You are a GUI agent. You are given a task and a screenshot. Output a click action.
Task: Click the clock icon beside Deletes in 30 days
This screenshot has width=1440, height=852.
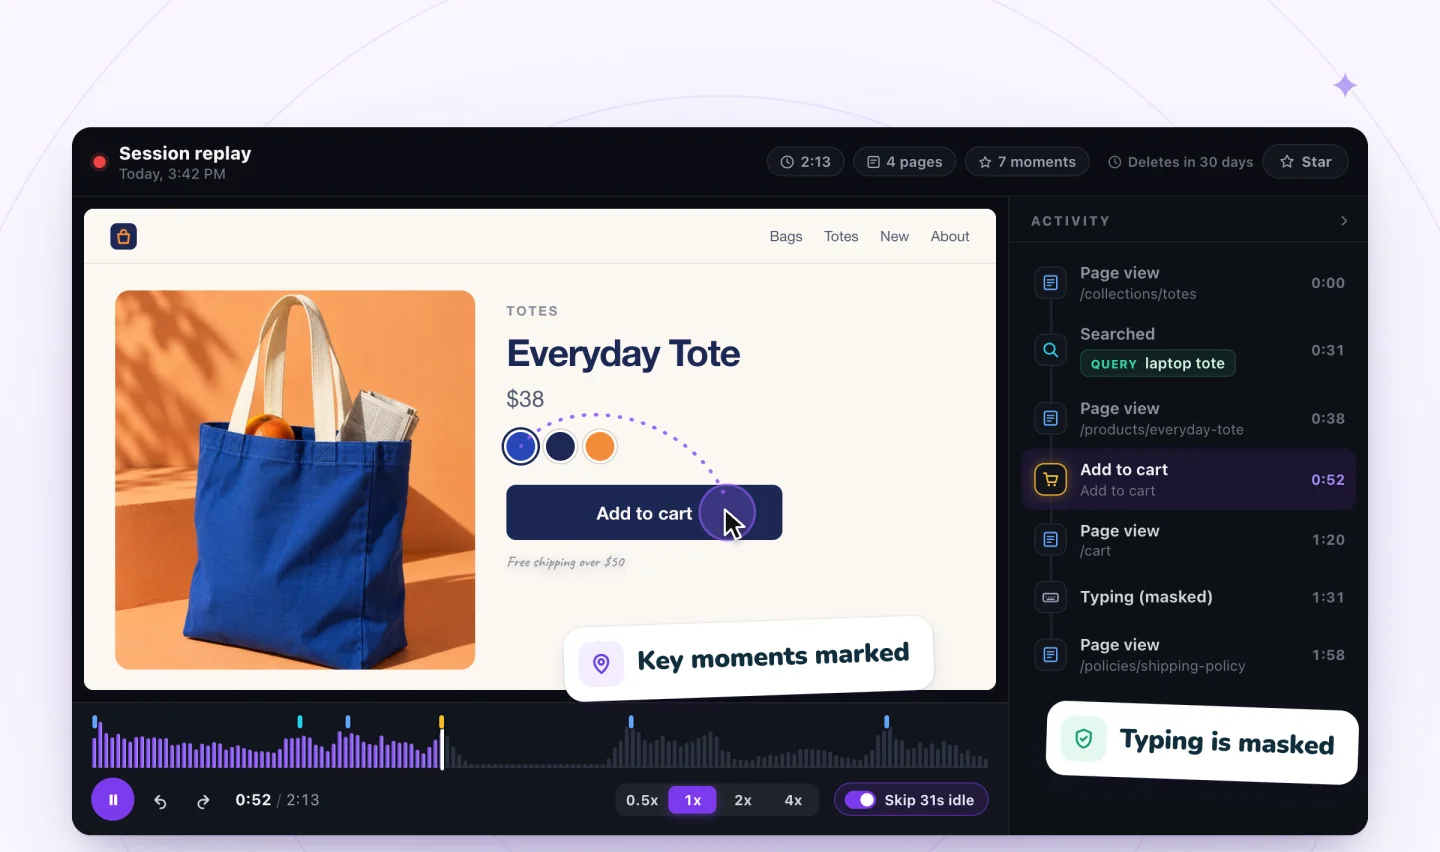1115,162
